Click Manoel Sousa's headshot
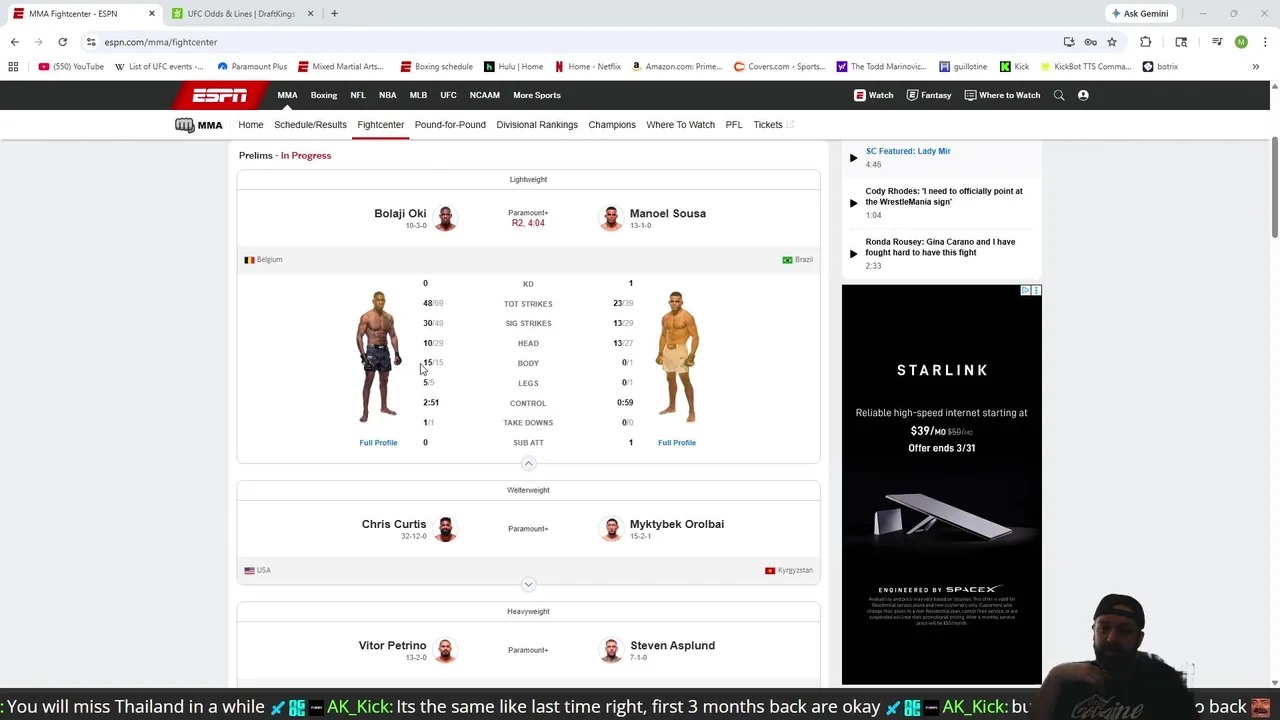This screenshot has width=1280, height=720. (611, 218)
